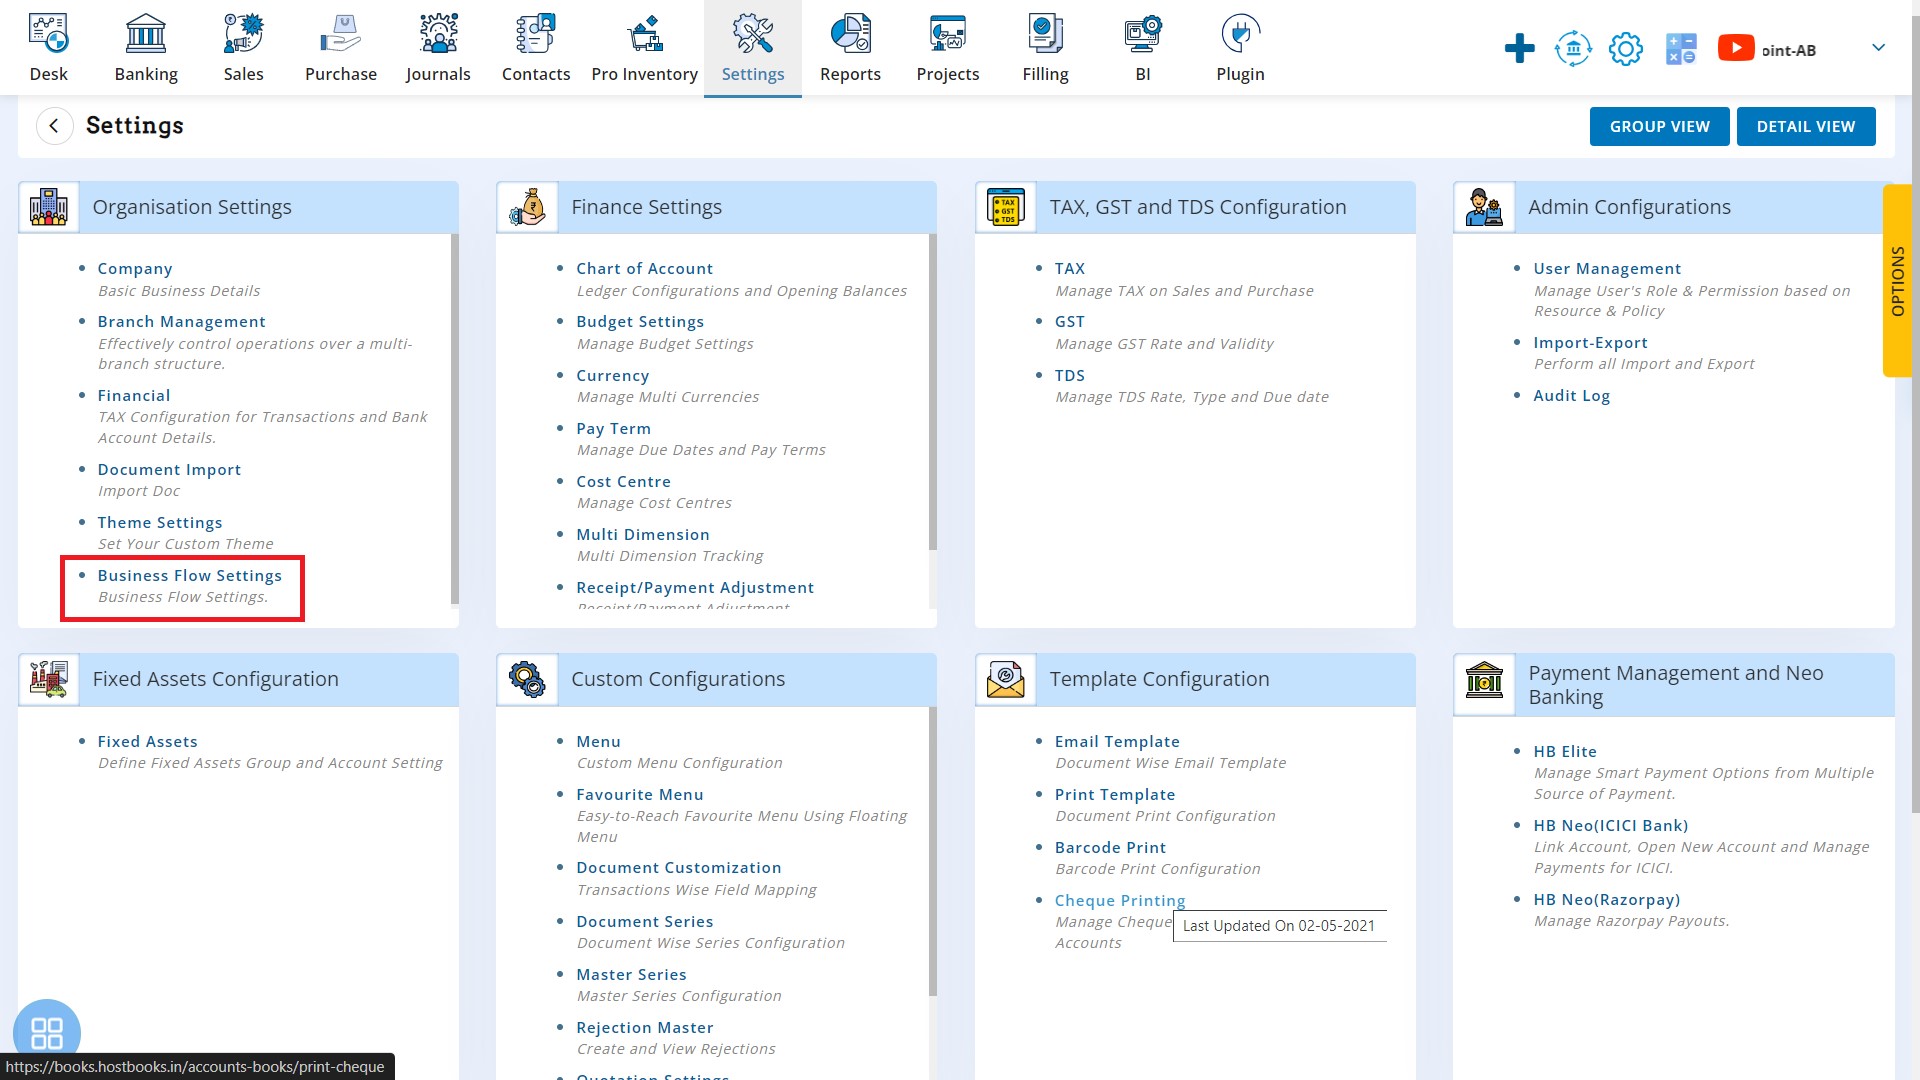The image size is (1920, 1080).
Task: Select the Sales menu item
Action: [244, 47]
